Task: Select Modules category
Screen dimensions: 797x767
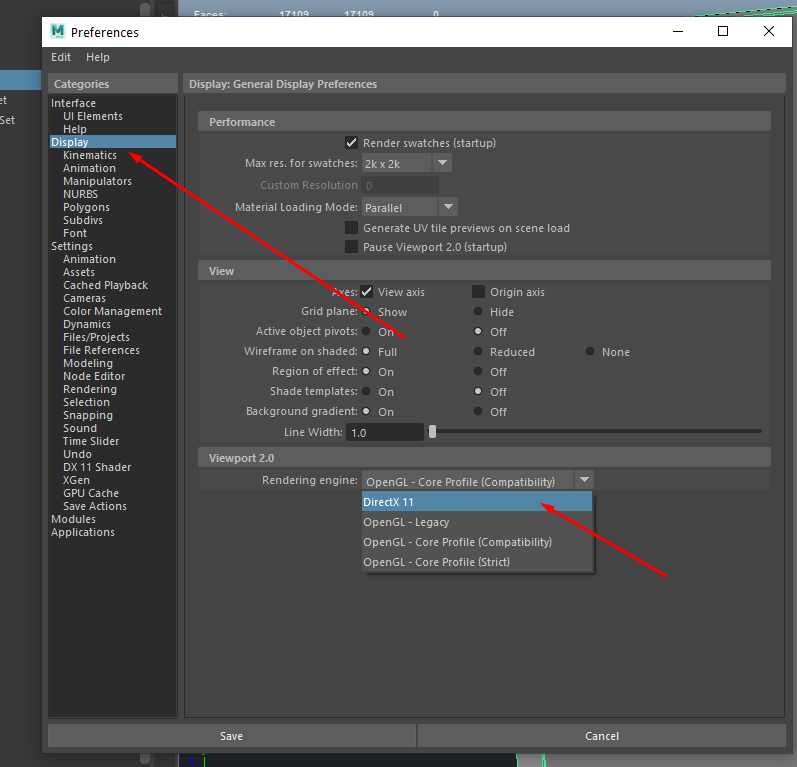Action: coord(73,519)
